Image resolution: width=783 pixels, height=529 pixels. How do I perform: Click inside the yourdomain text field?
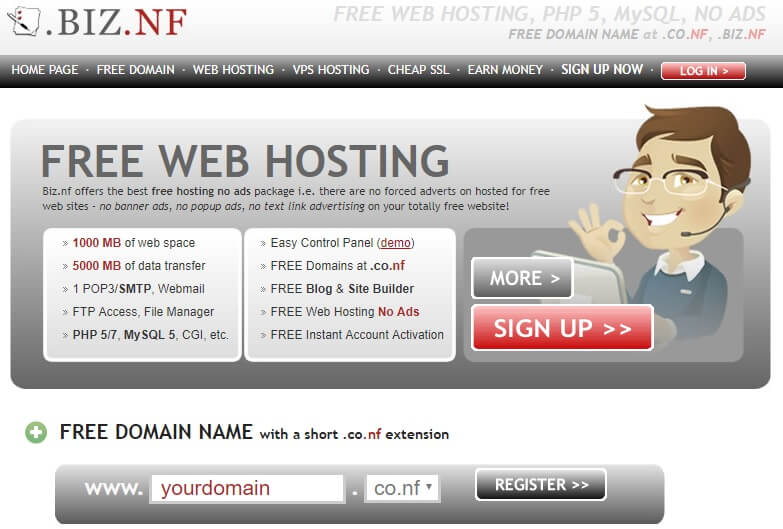[x=247, y=488]
